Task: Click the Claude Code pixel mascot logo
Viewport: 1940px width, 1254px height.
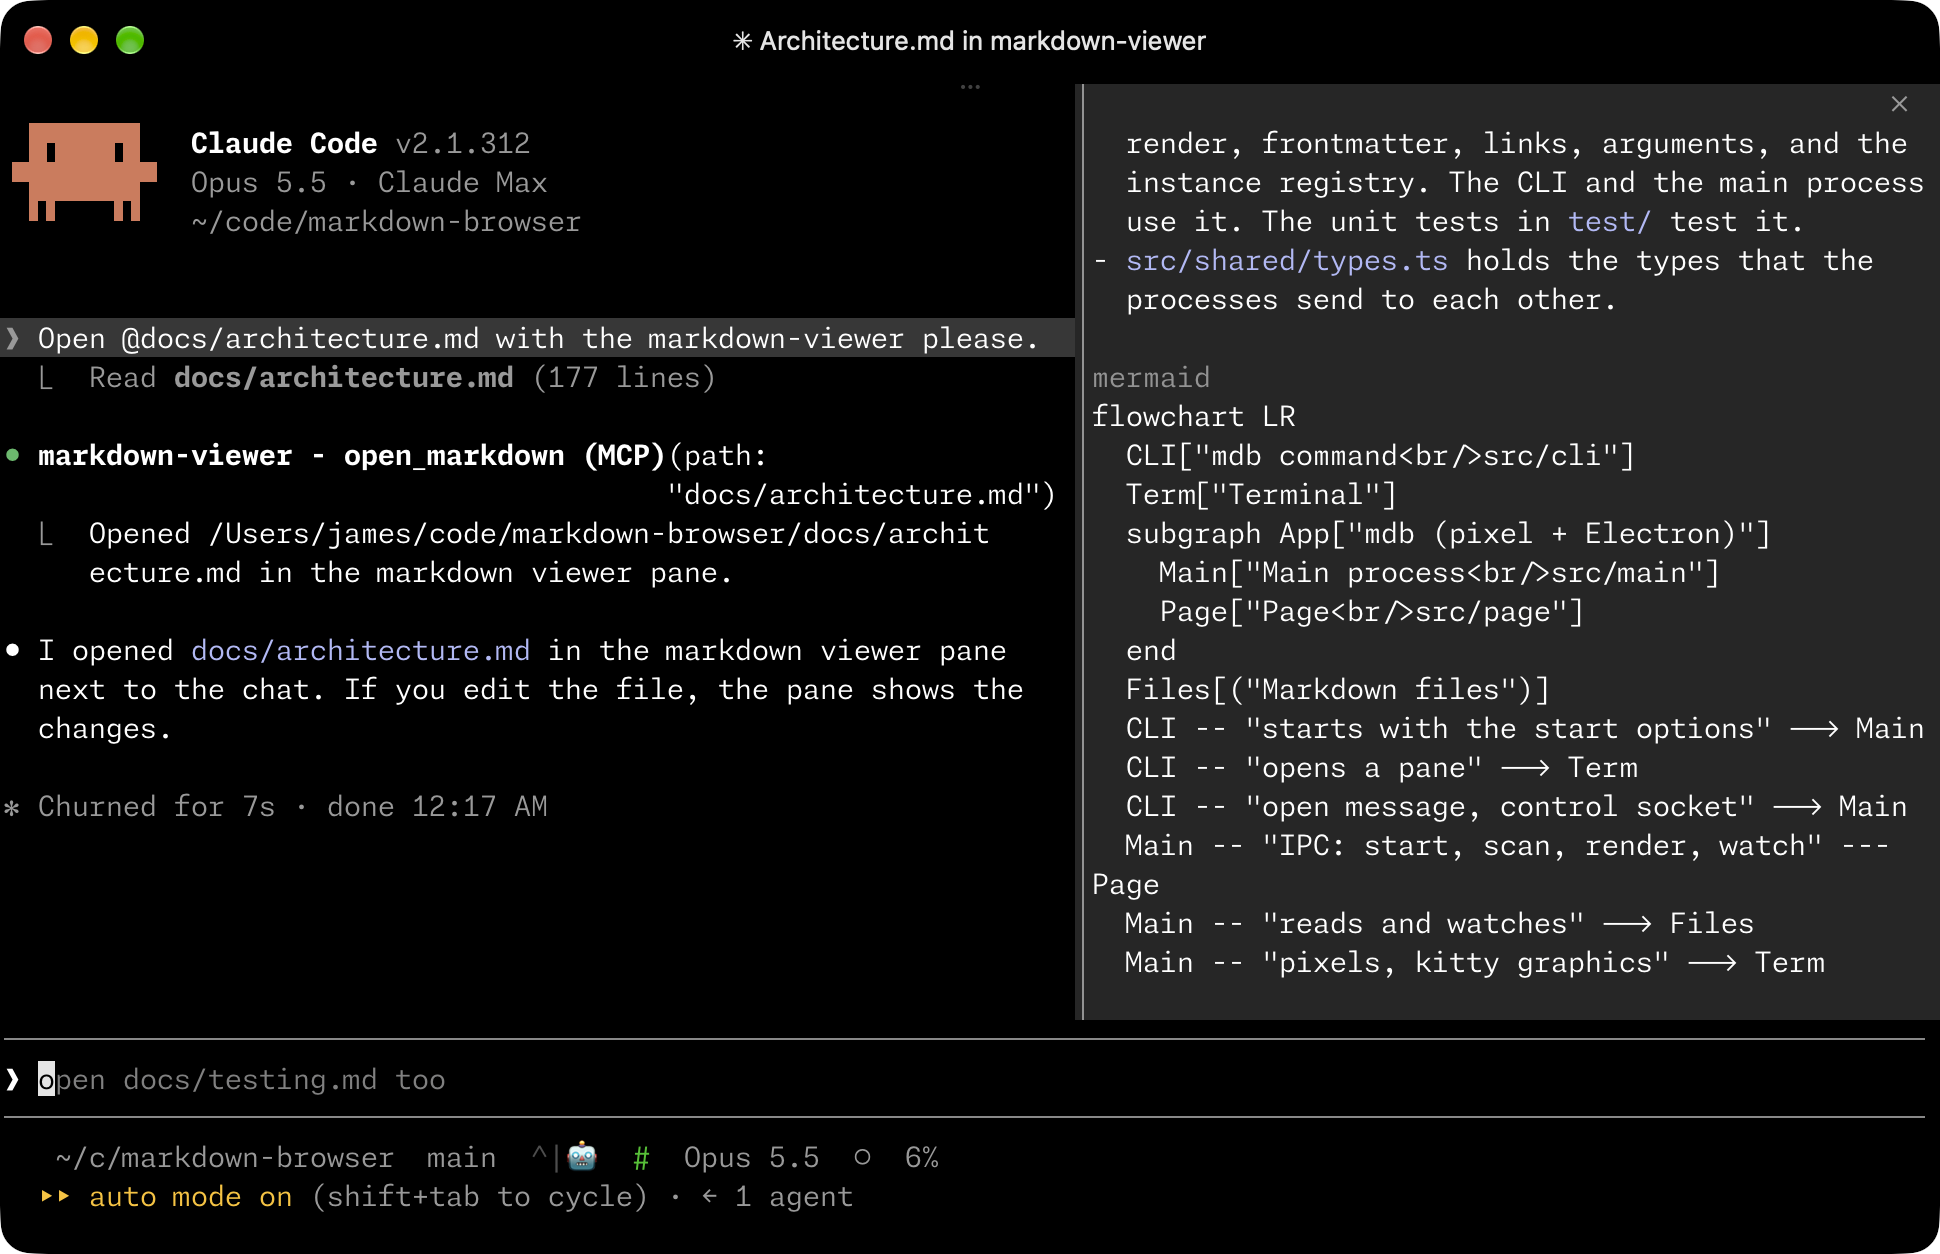Action: (84, 172)
